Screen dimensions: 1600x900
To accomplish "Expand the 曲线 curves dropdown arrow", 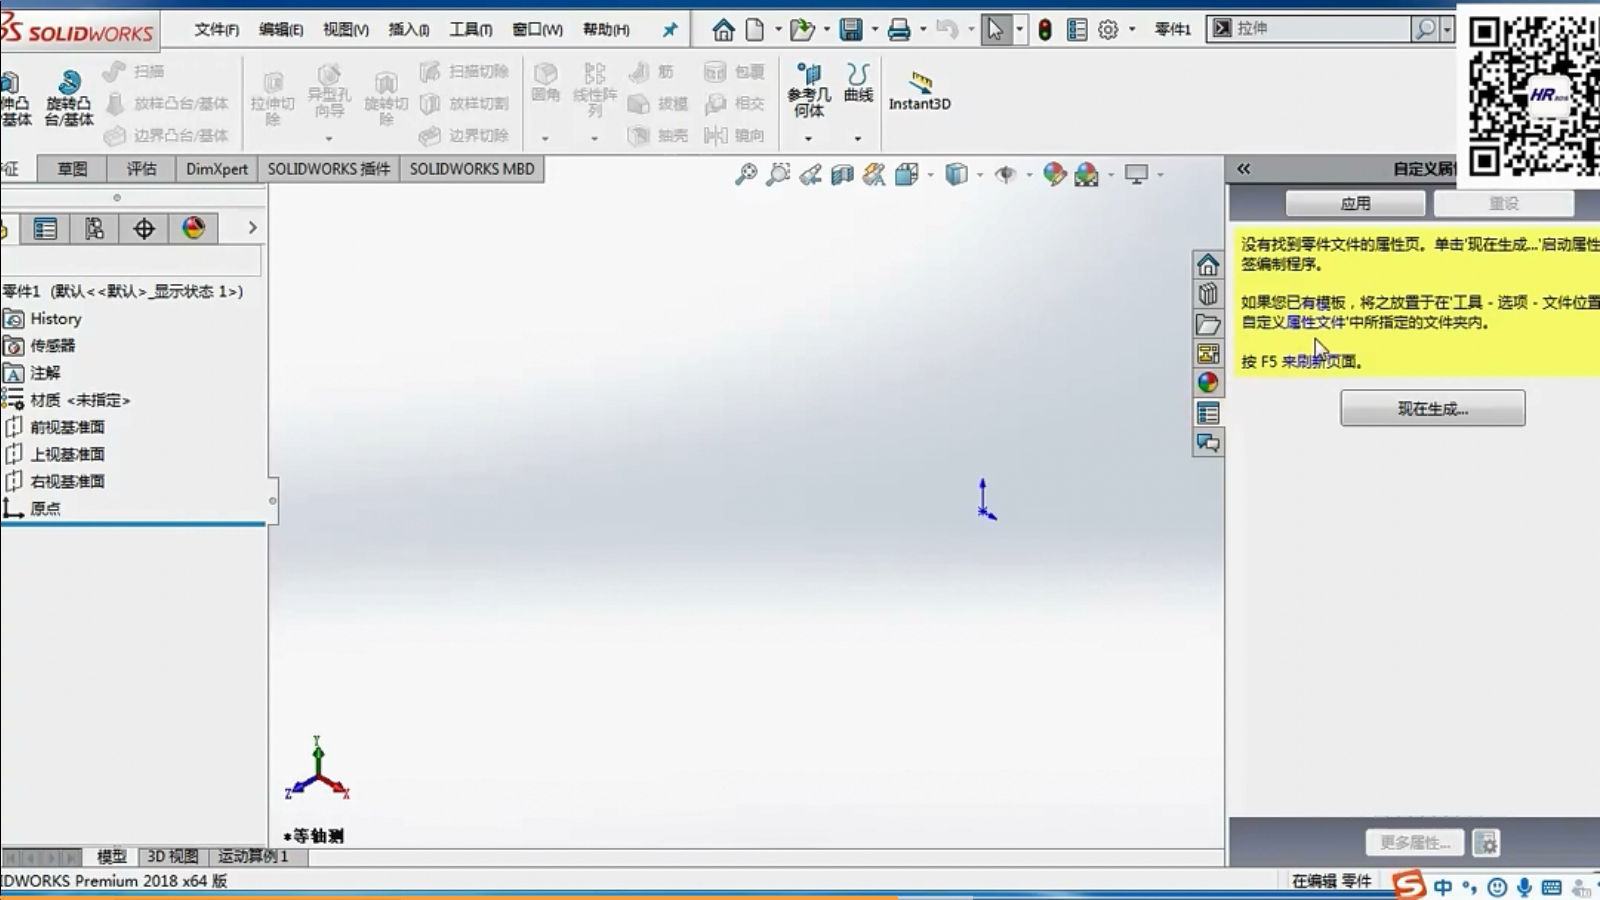I will (x=857, y=139).
